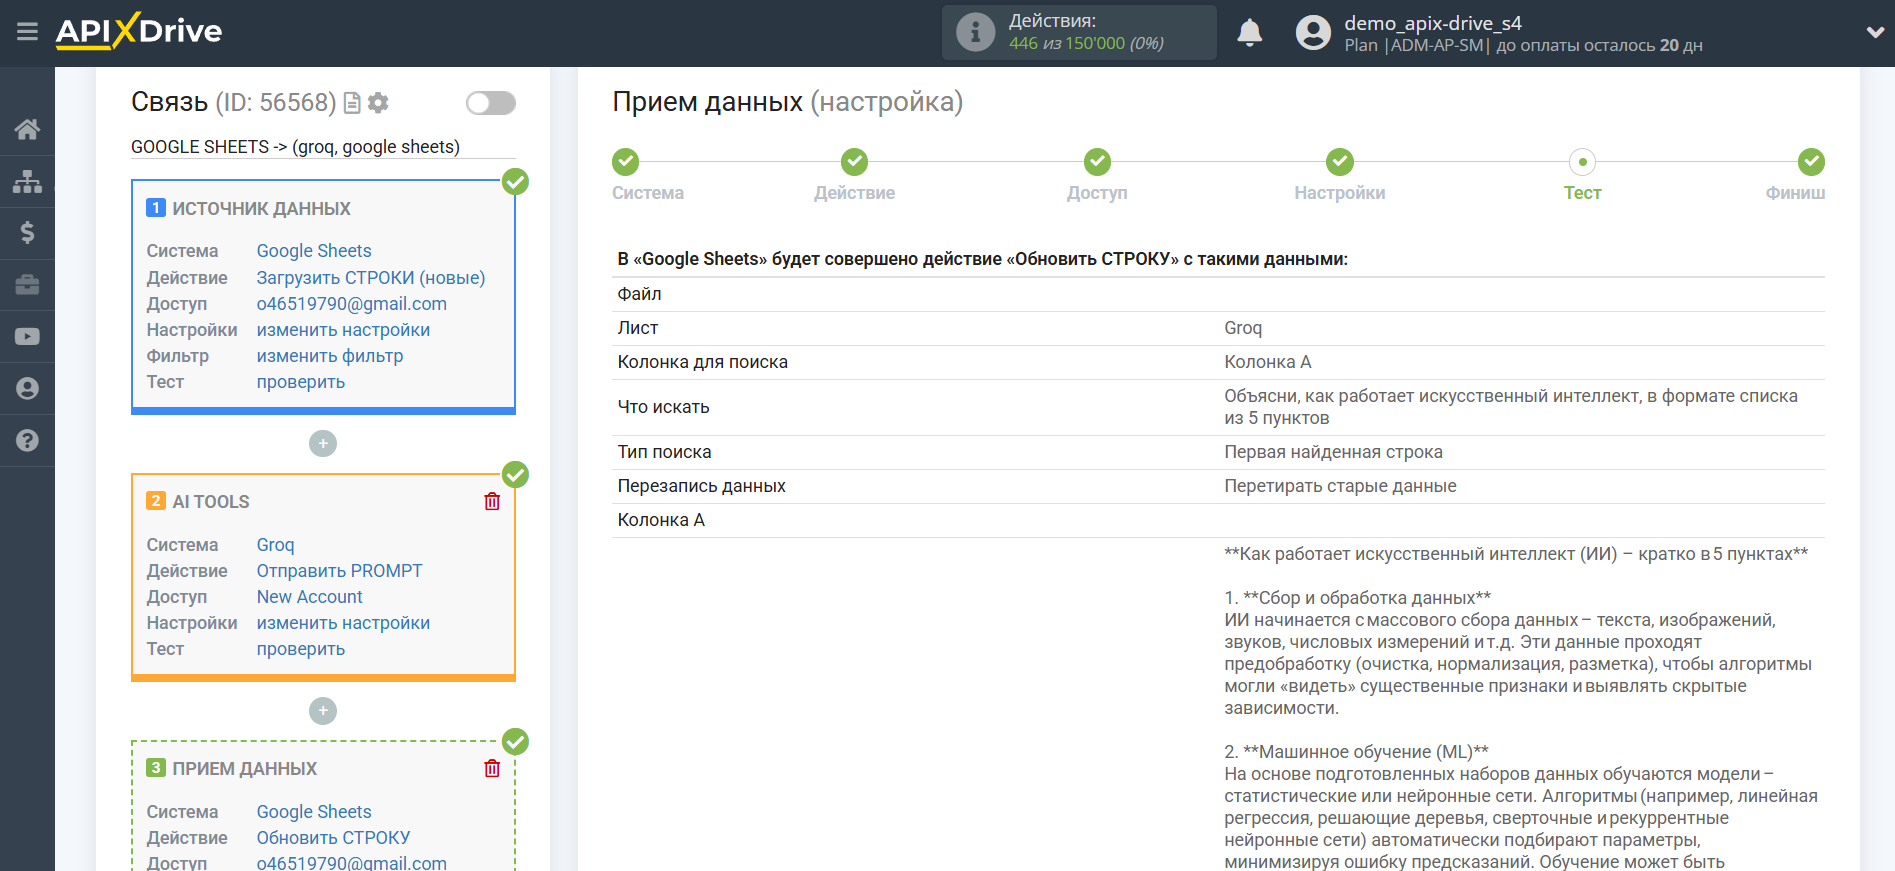This screenshot has width=1895, height=871.
Task: Click проверить in AI Tools block
Action: click(x=301, y=649)
